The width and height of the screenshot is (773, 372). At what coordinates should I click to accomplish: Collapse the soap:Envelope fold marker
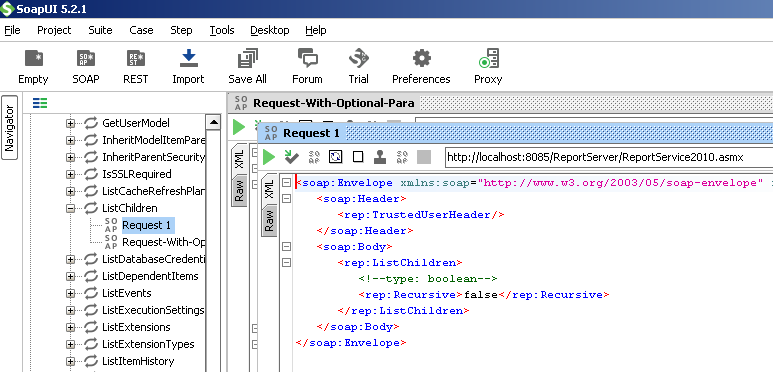pyautogui.click(x=286, y=183)
